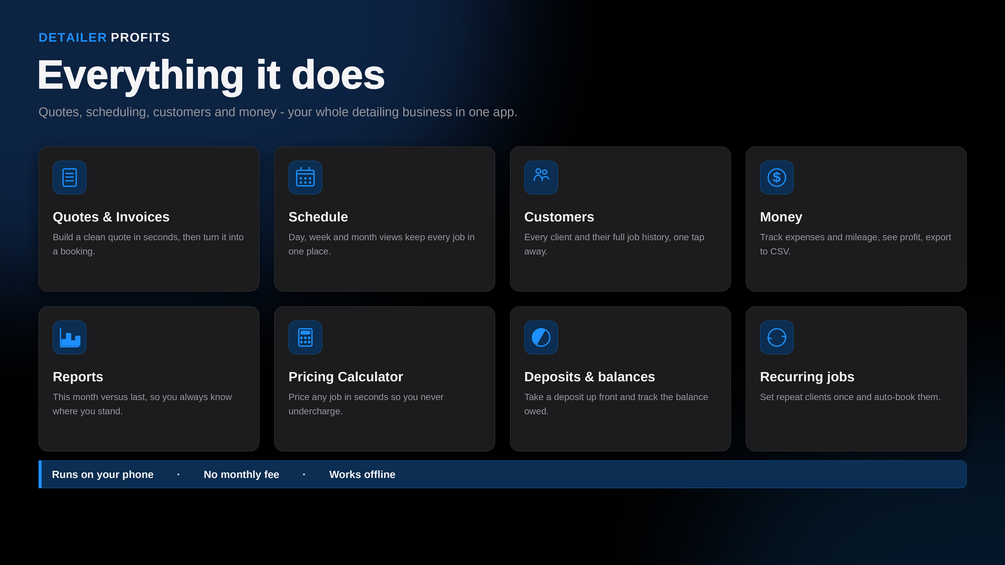Click the Money dollar sign icon
This screenshot has width=1005, height=565.
pyautogui.click(x=777, y=177)
